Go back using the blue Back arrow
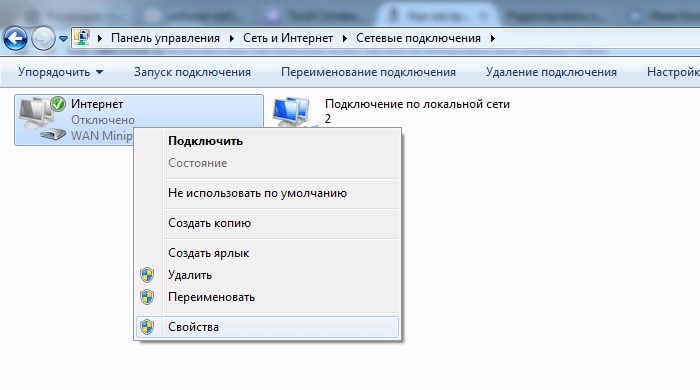Viewport: 700px width, 390px height. 16,38
